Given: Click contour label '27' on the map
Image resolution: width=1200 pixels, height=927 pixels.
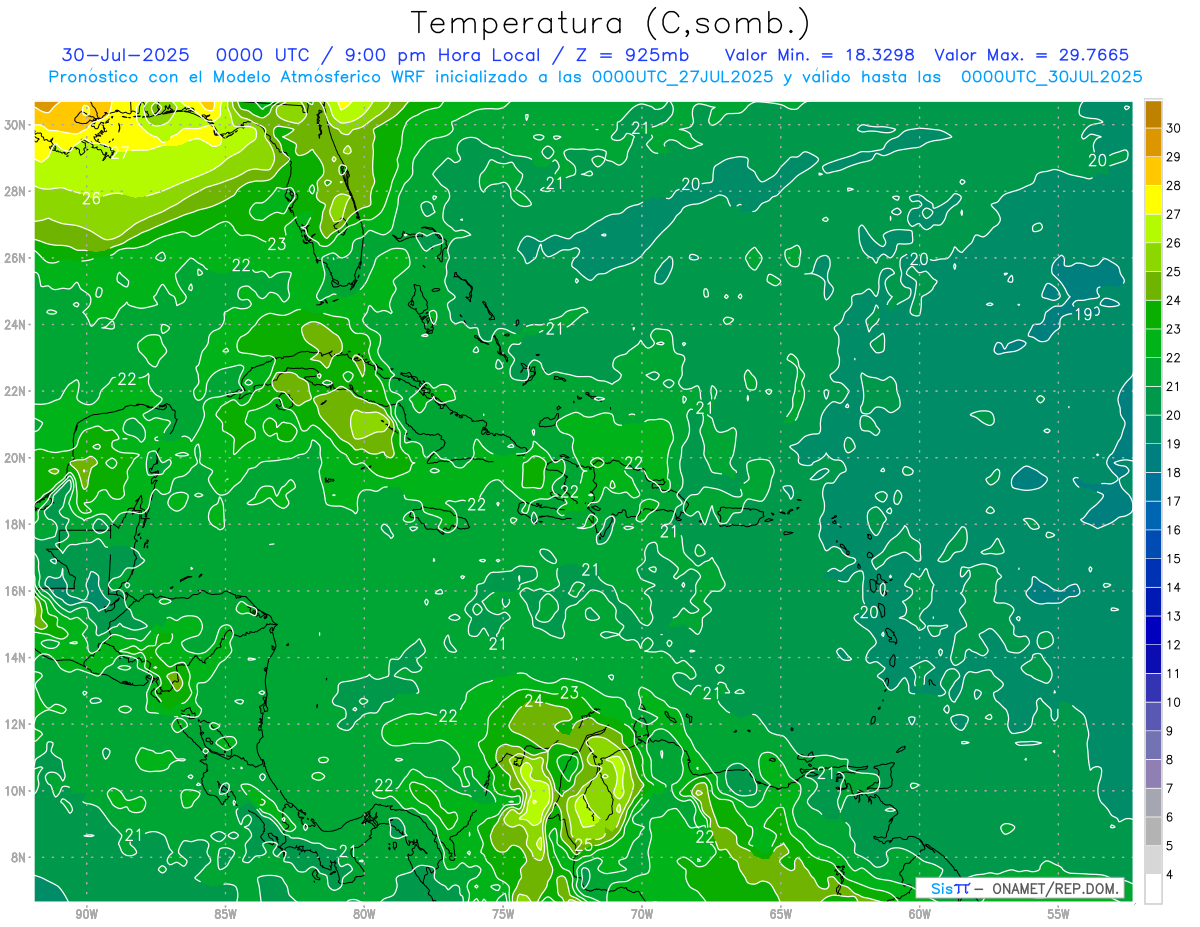Looking at the screenshot, I should [x=120, y=154].
